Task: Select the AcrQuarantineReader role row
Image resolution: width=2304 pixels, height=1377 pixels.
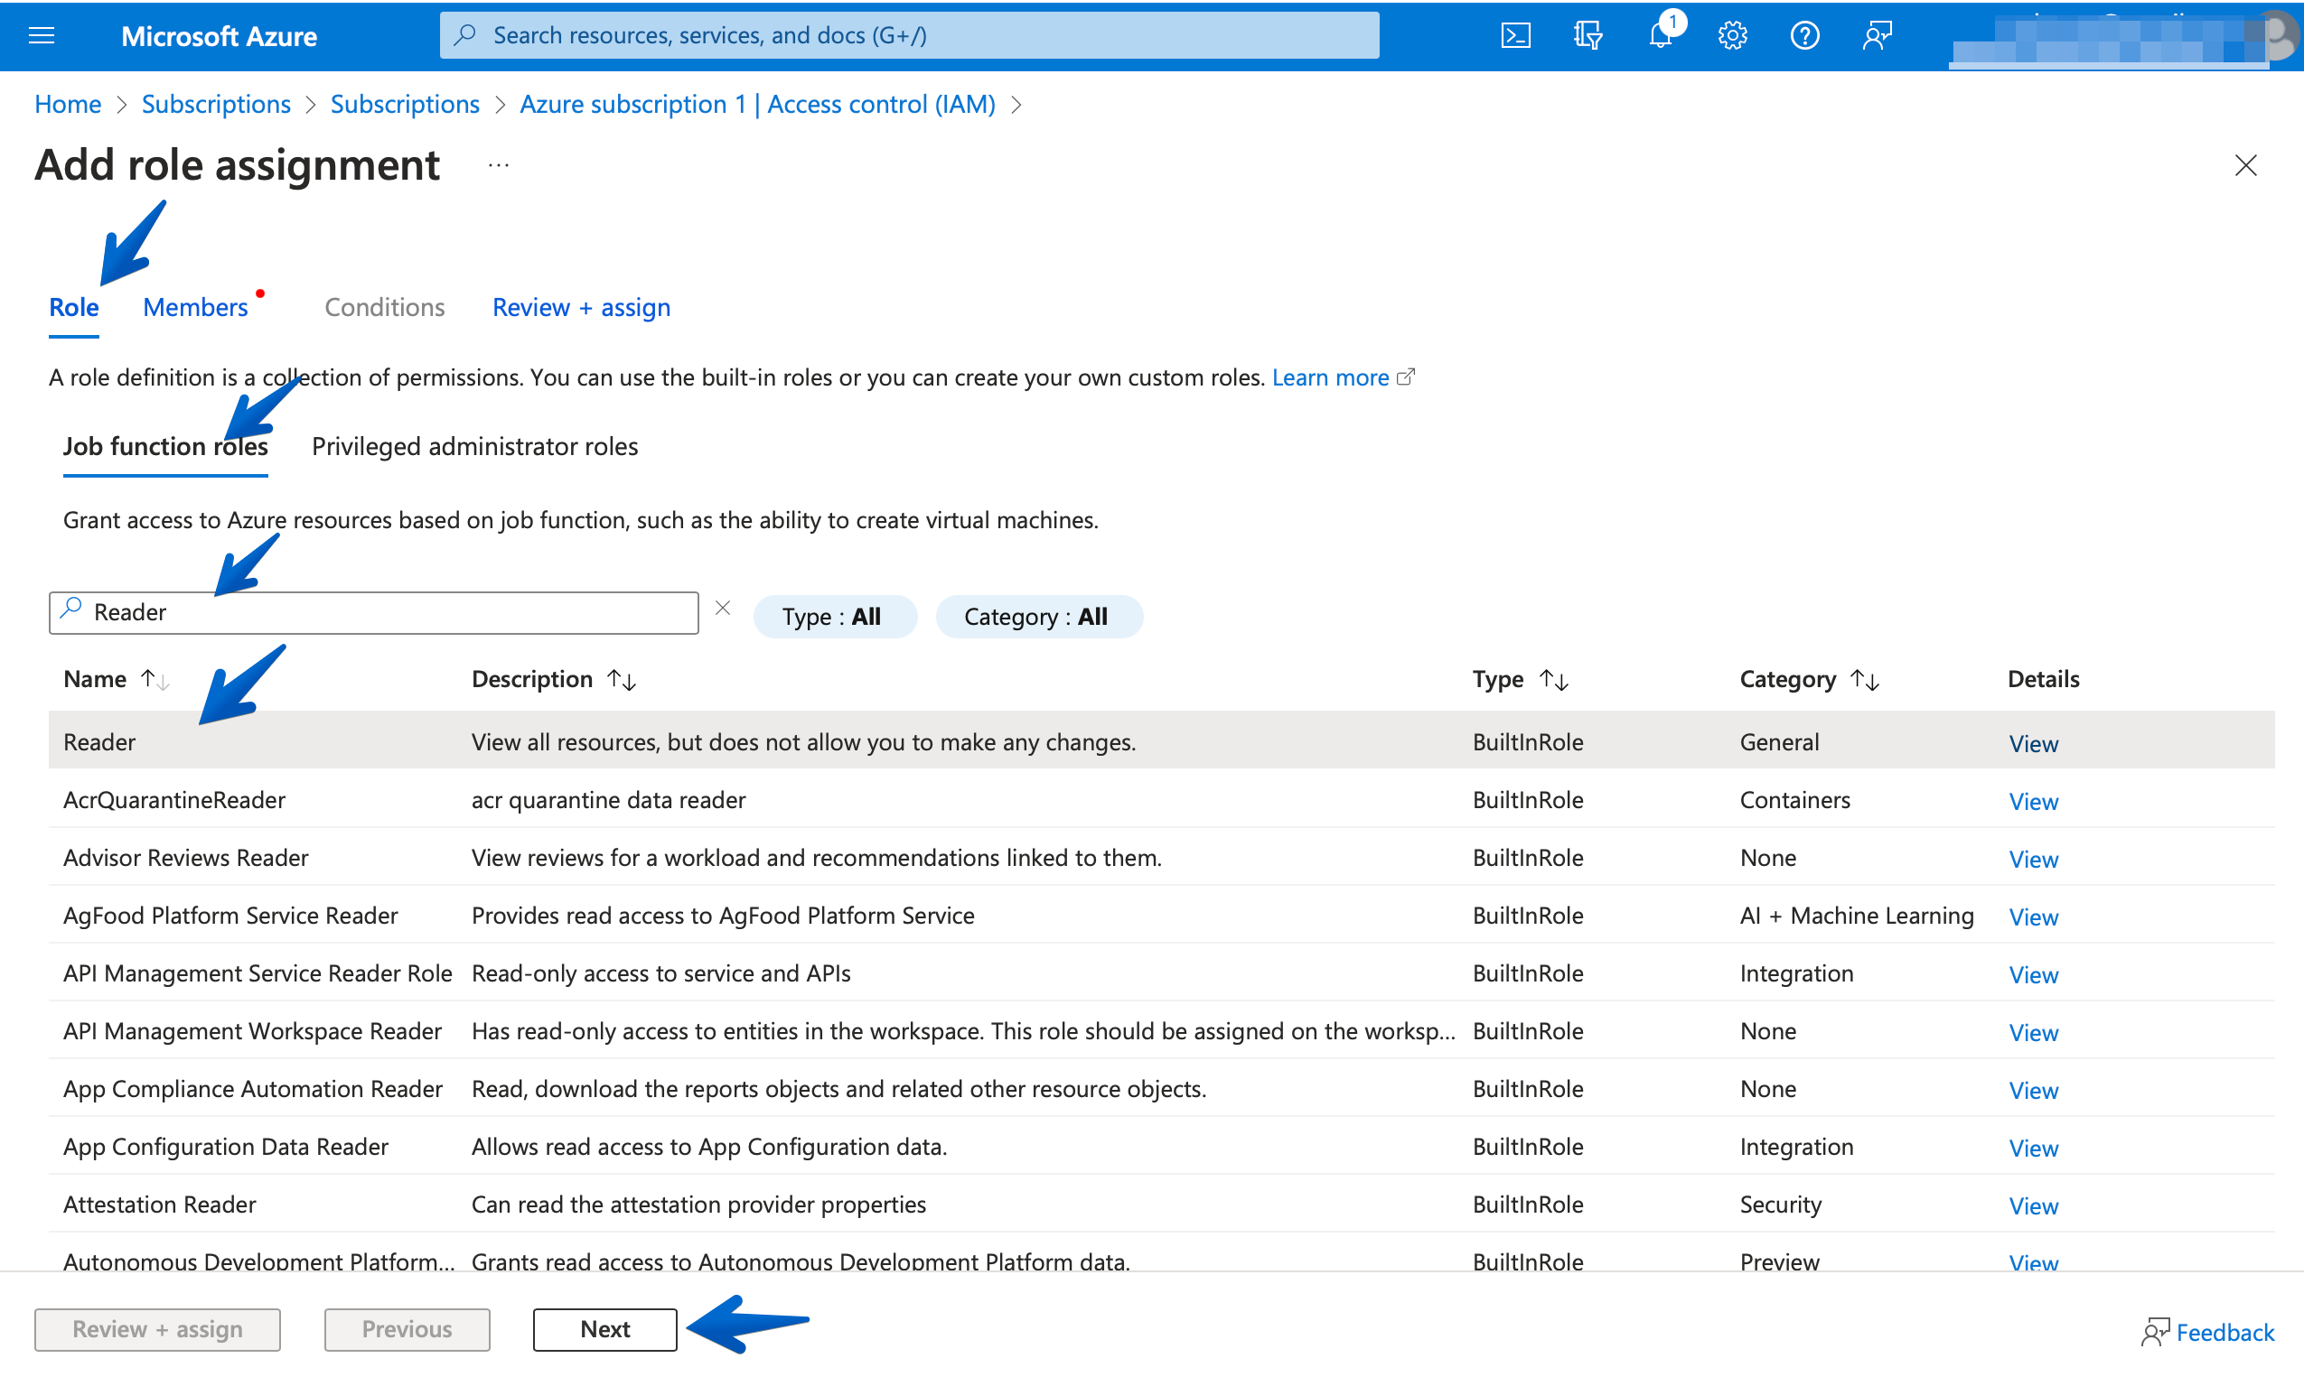Action: point(174,800)
